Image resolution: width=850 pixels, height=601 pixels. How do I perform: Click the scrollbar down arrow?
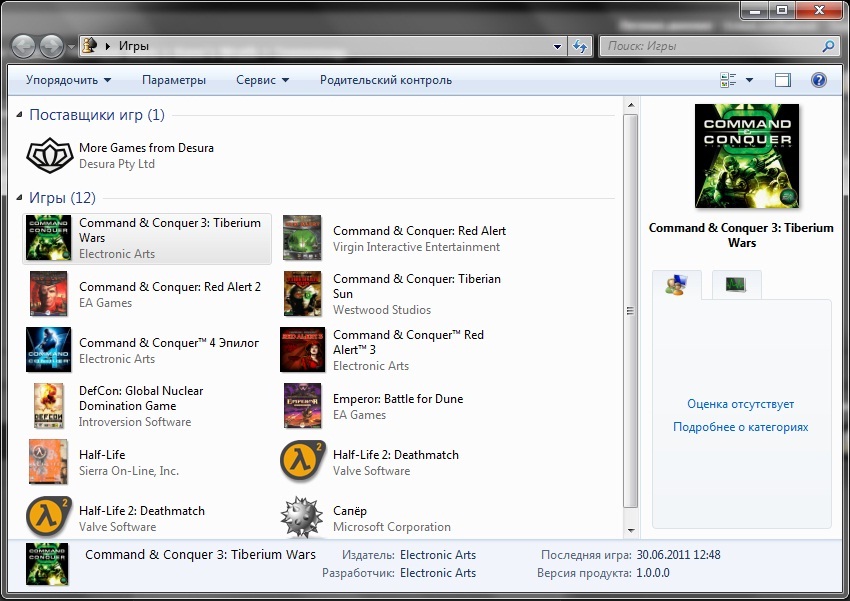point(630,531)
